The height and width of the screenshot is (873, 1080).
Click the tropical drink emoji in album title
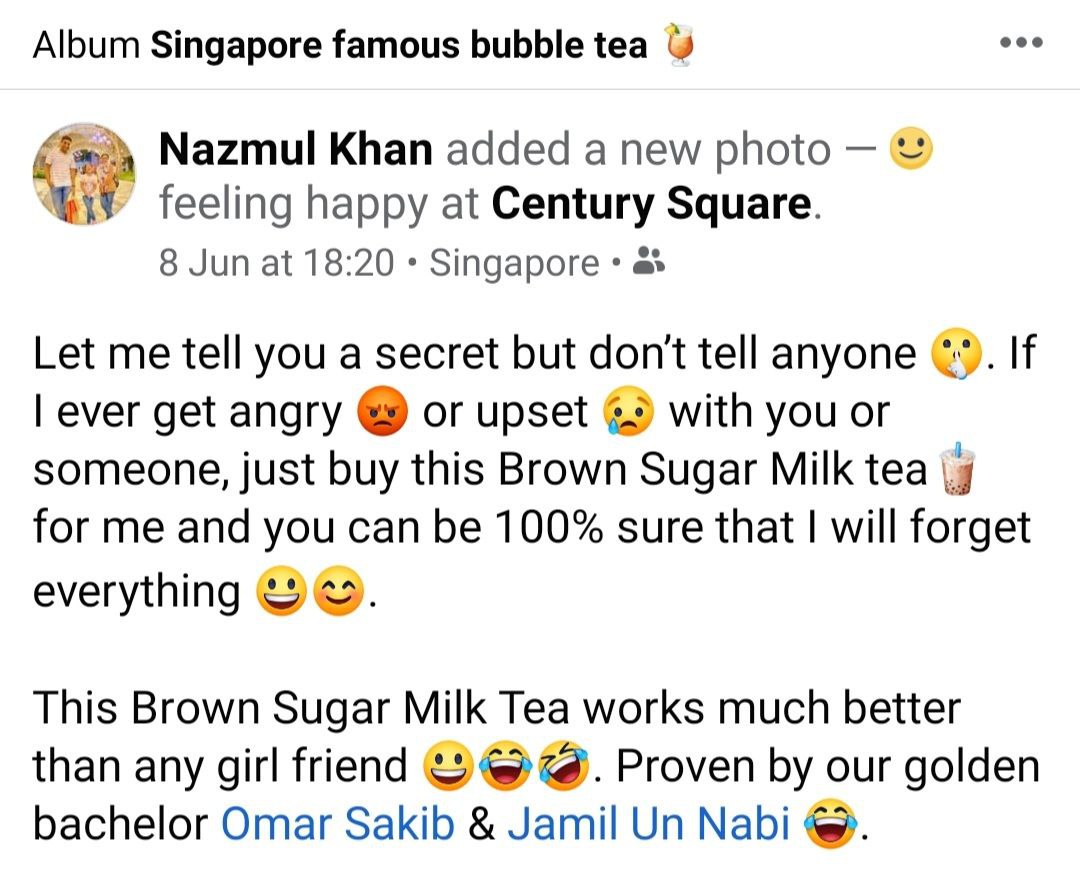point(678,45)
